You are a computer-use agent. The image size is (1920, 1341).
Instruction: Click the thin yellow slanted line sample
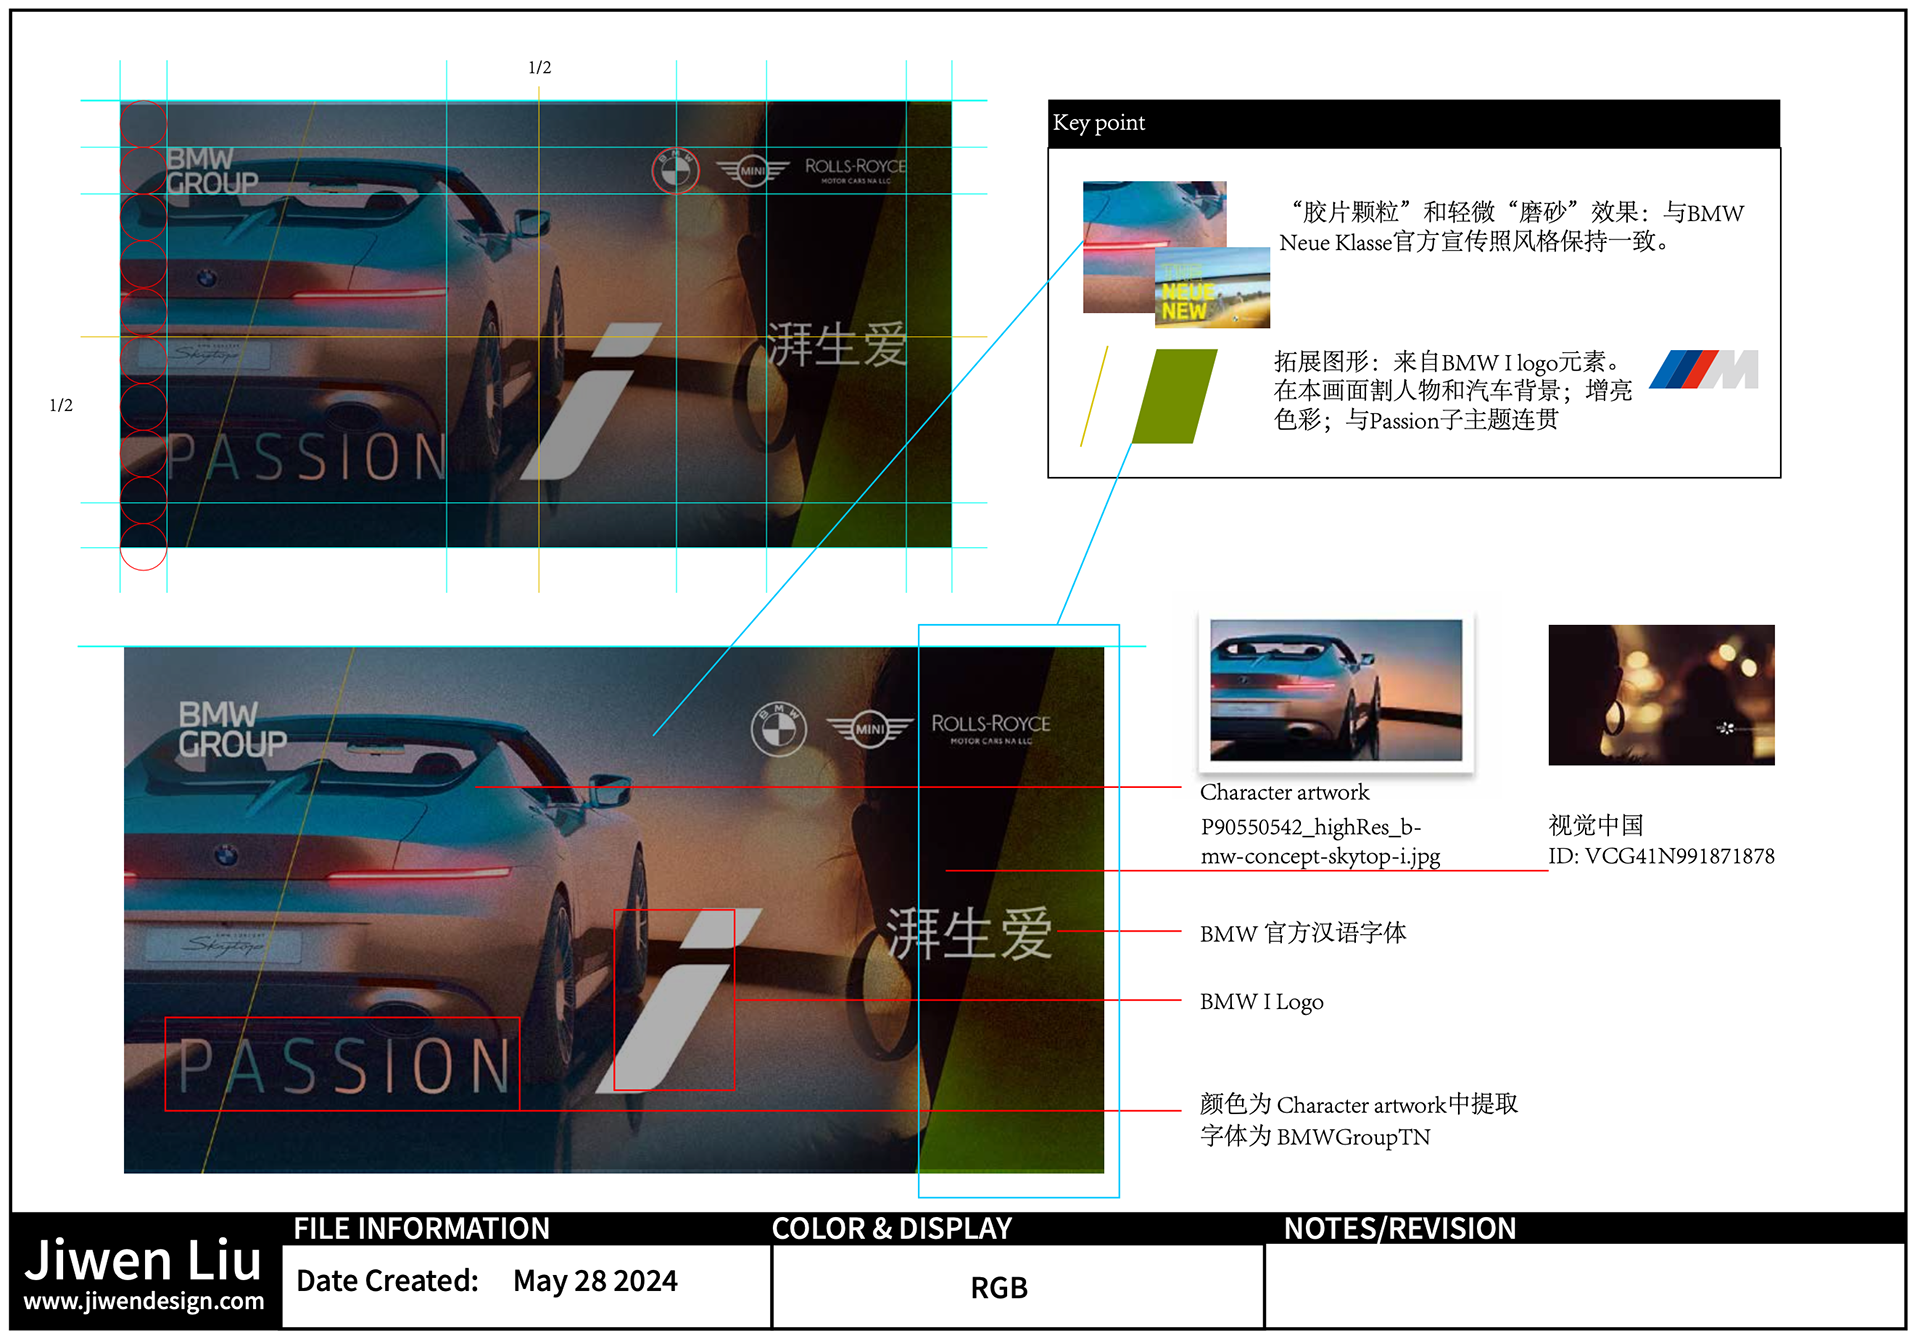(1094, 396)
